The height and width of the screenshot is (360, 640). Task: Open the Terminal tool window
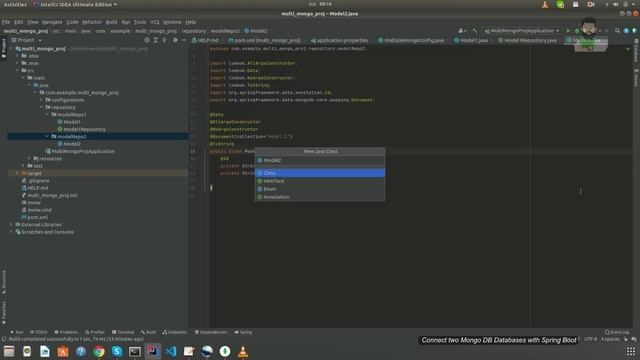pyautogui.click(x=123, y=332)
